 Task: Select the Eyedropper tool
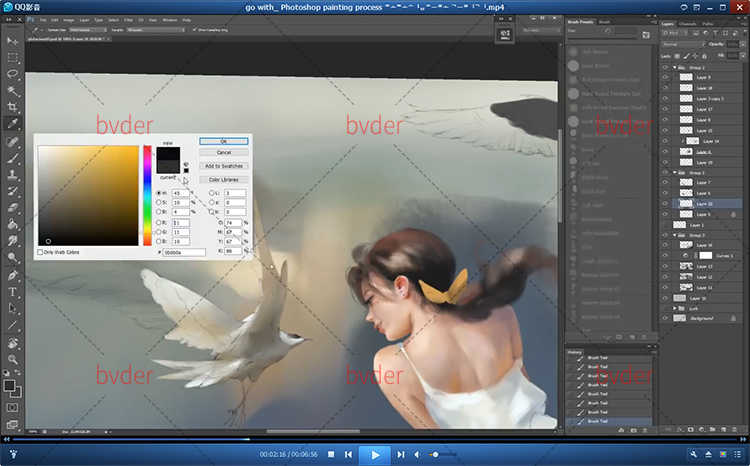pos(13,123)
